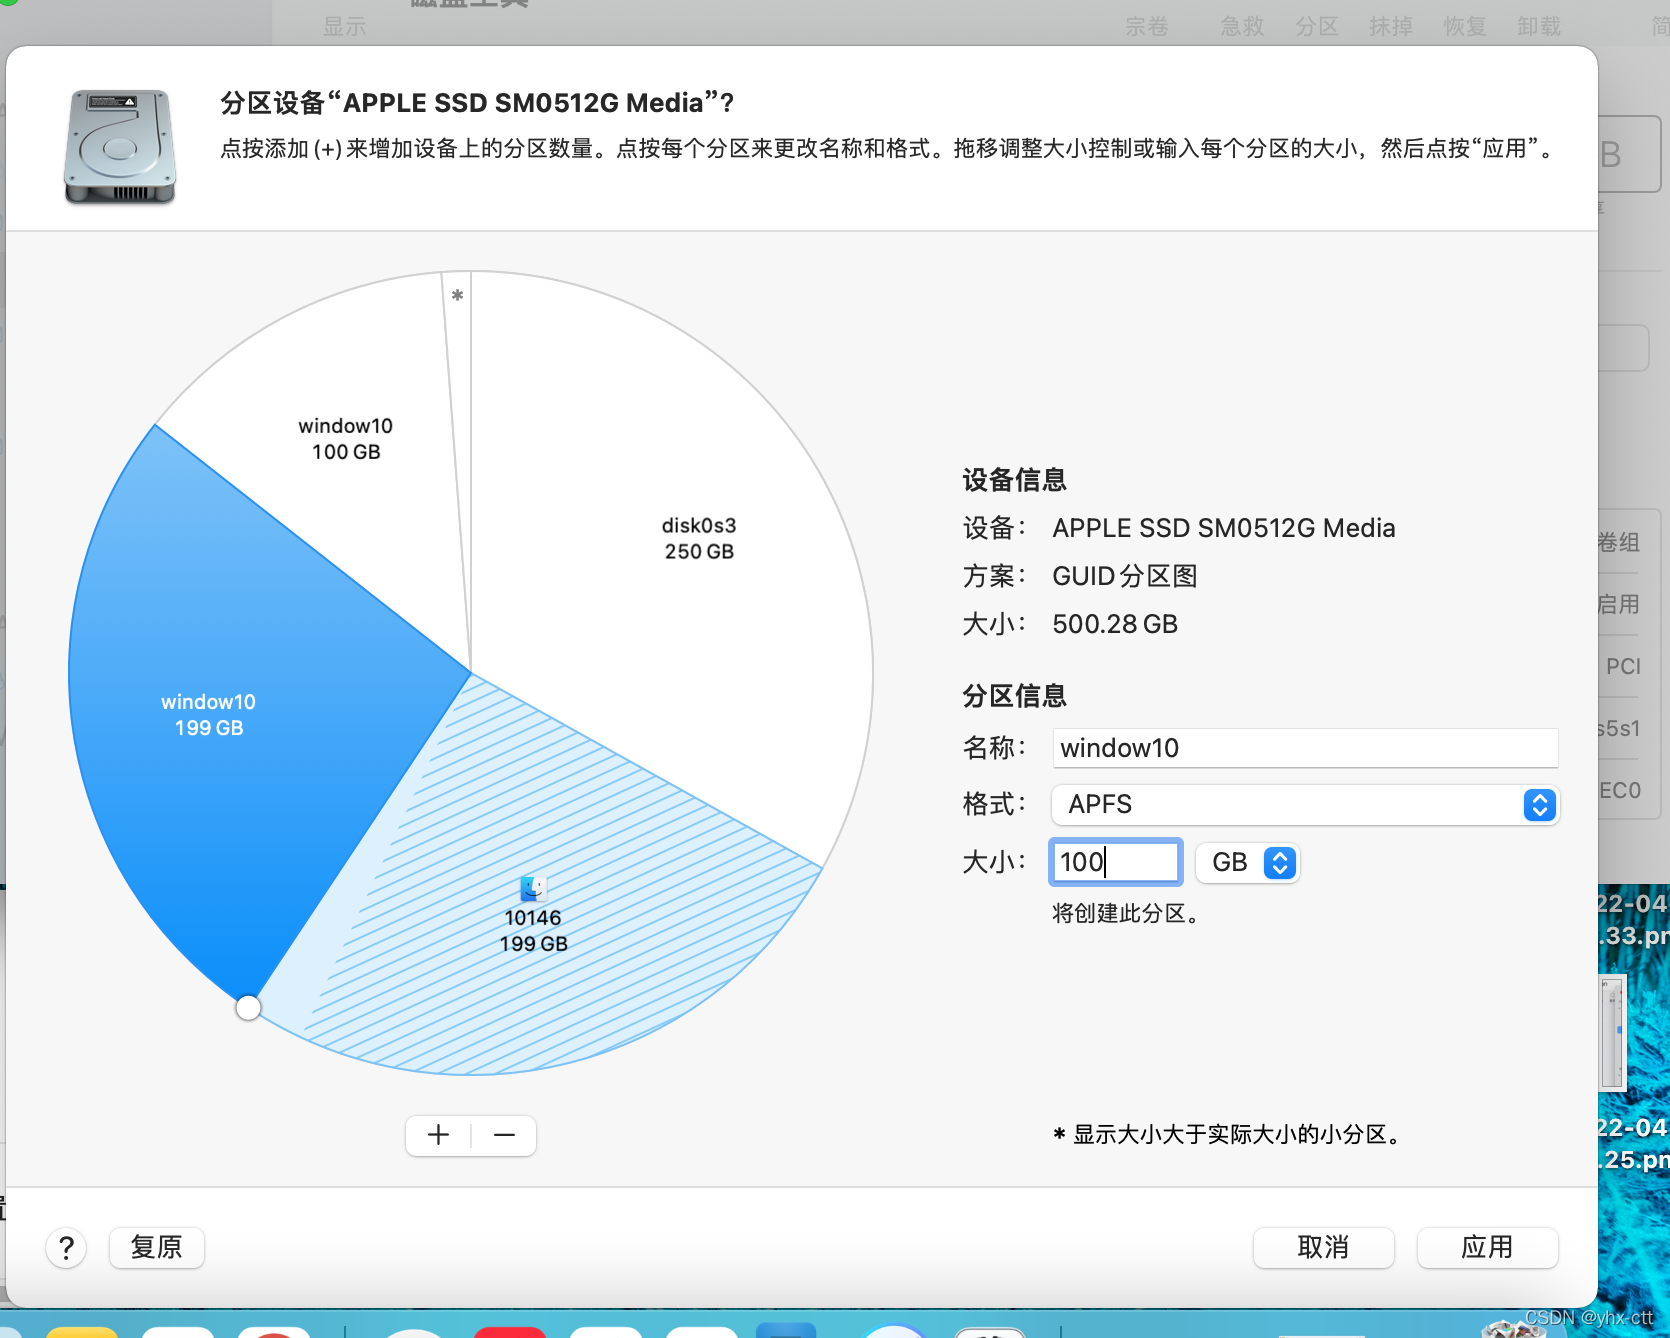Click 分区 in the background toolbar
This screenshot has width=1670, height=1338.
click(x=1317, y=26)
